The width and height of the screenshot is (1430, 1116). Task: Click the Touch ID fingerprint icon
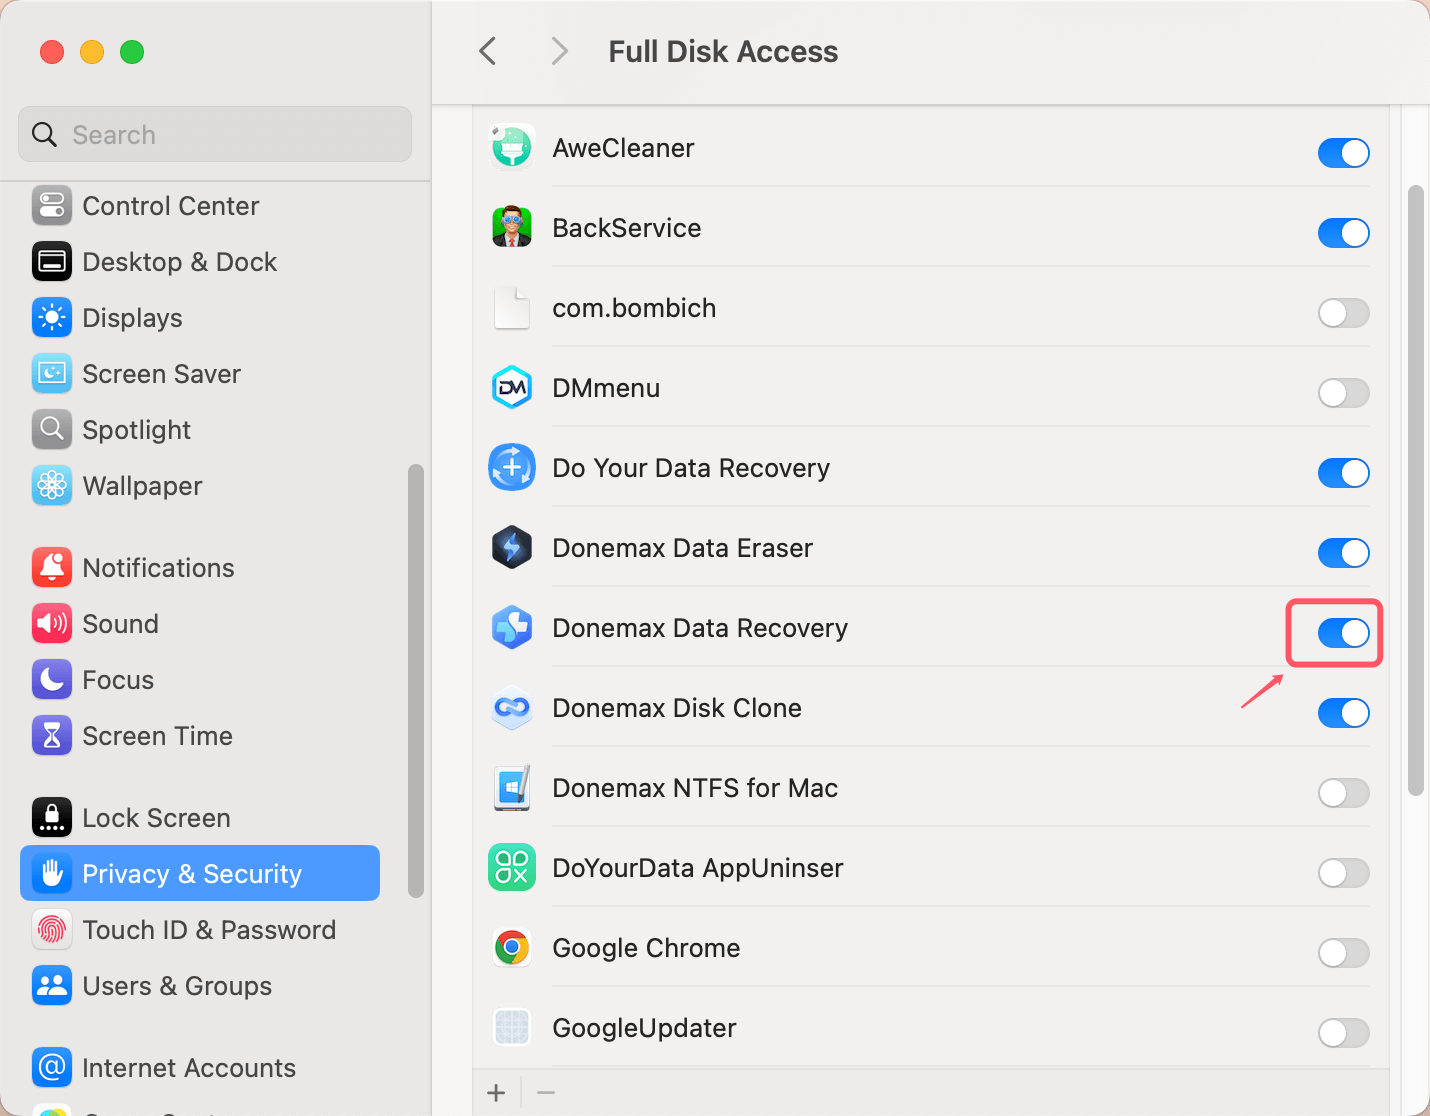point(51,929)
